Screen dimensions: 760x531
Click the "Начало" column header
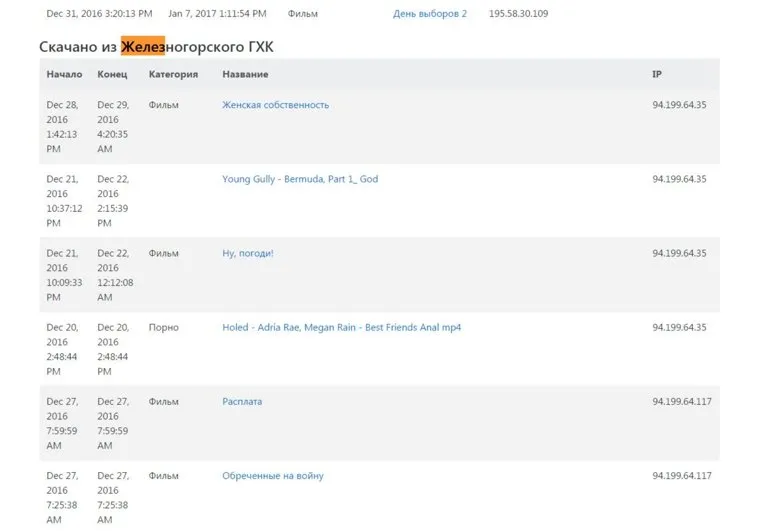pyautogui.click(x=63, y=74)
